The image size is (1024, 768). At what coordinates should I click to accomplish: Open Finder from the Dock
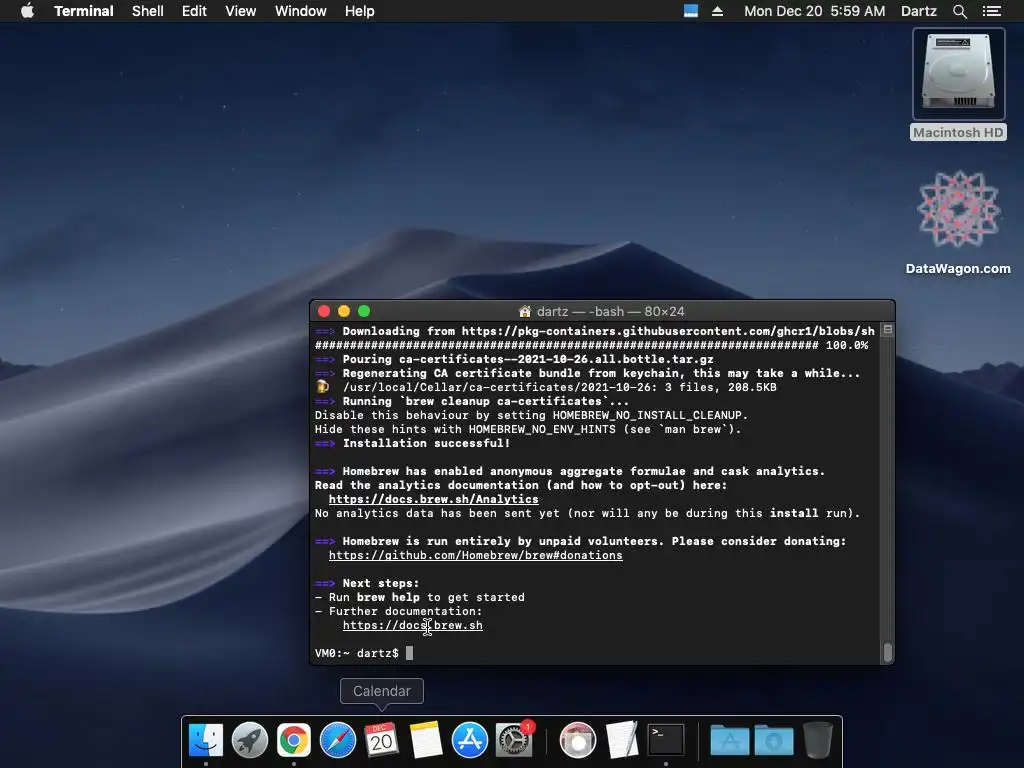click(x=206, y=741)
